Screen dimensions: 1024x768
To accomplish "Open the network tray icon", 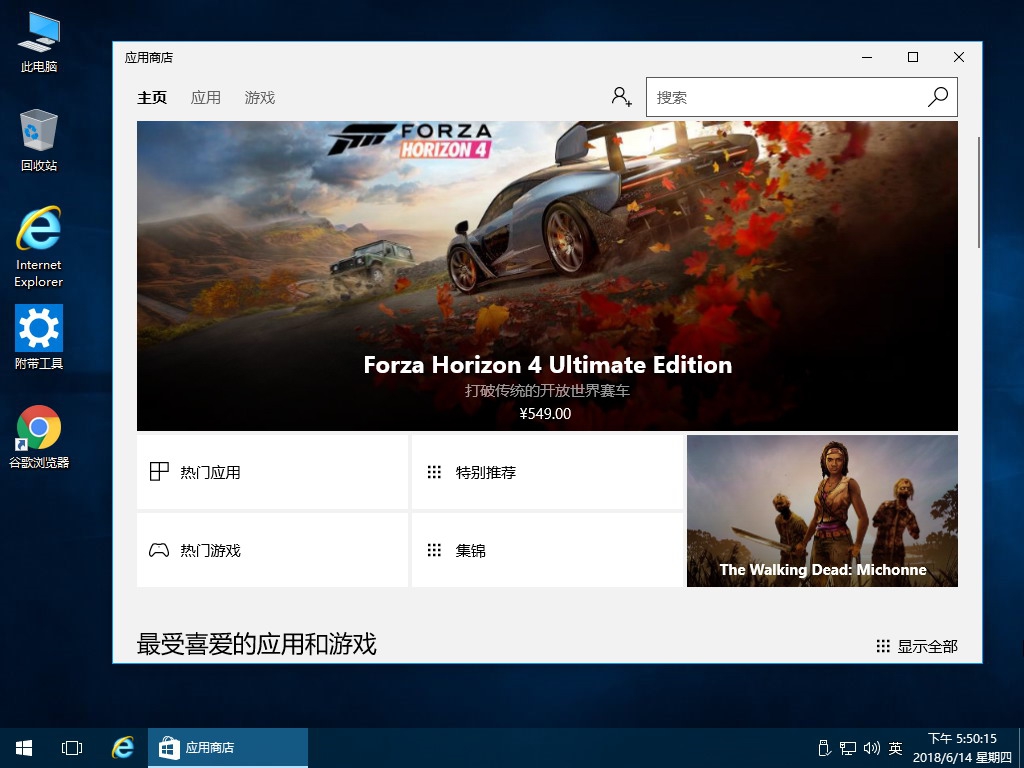I will click(x=848, y=748).
